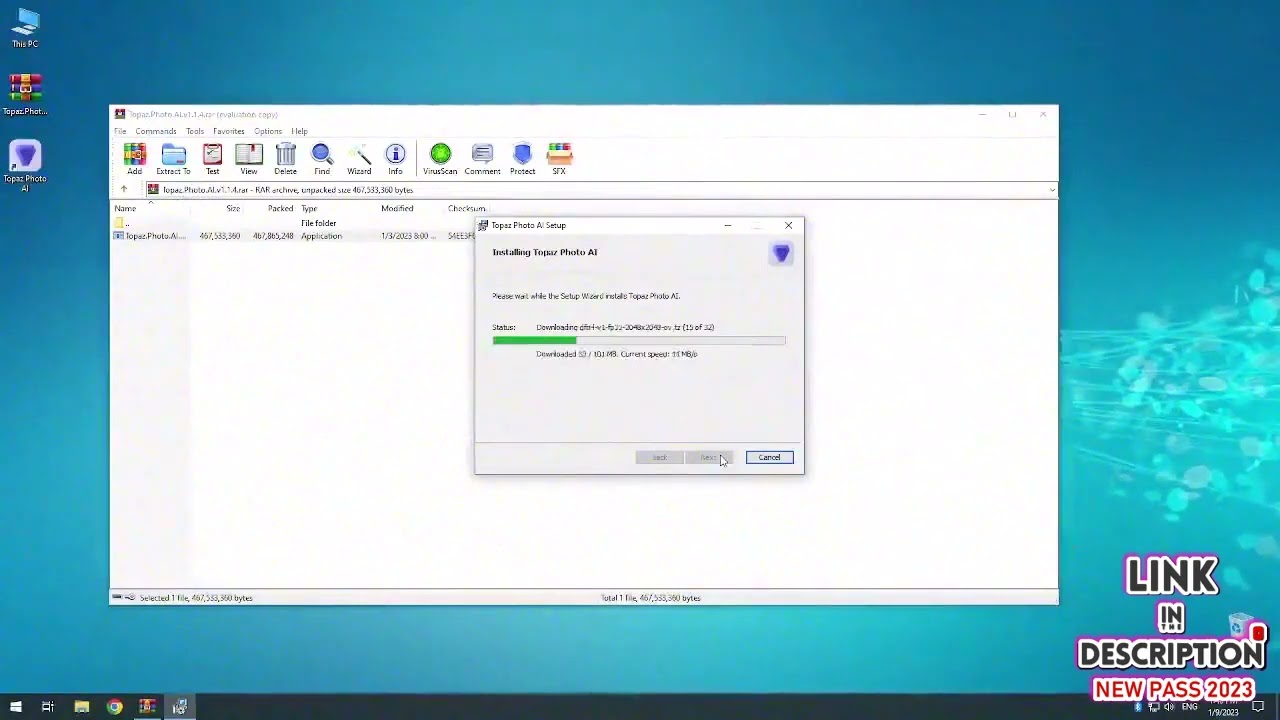Viewport: 1280px width, 720px height.
Task: Click the Add icon in WinRAR toolbar
Action: (x=134, y=159)
